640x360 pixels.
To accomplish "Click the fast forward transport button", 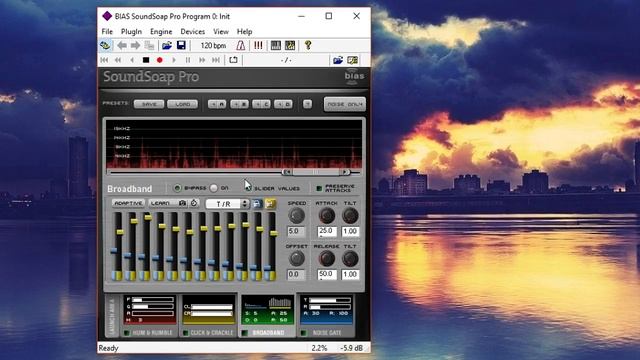I will (x=202, y=60).
